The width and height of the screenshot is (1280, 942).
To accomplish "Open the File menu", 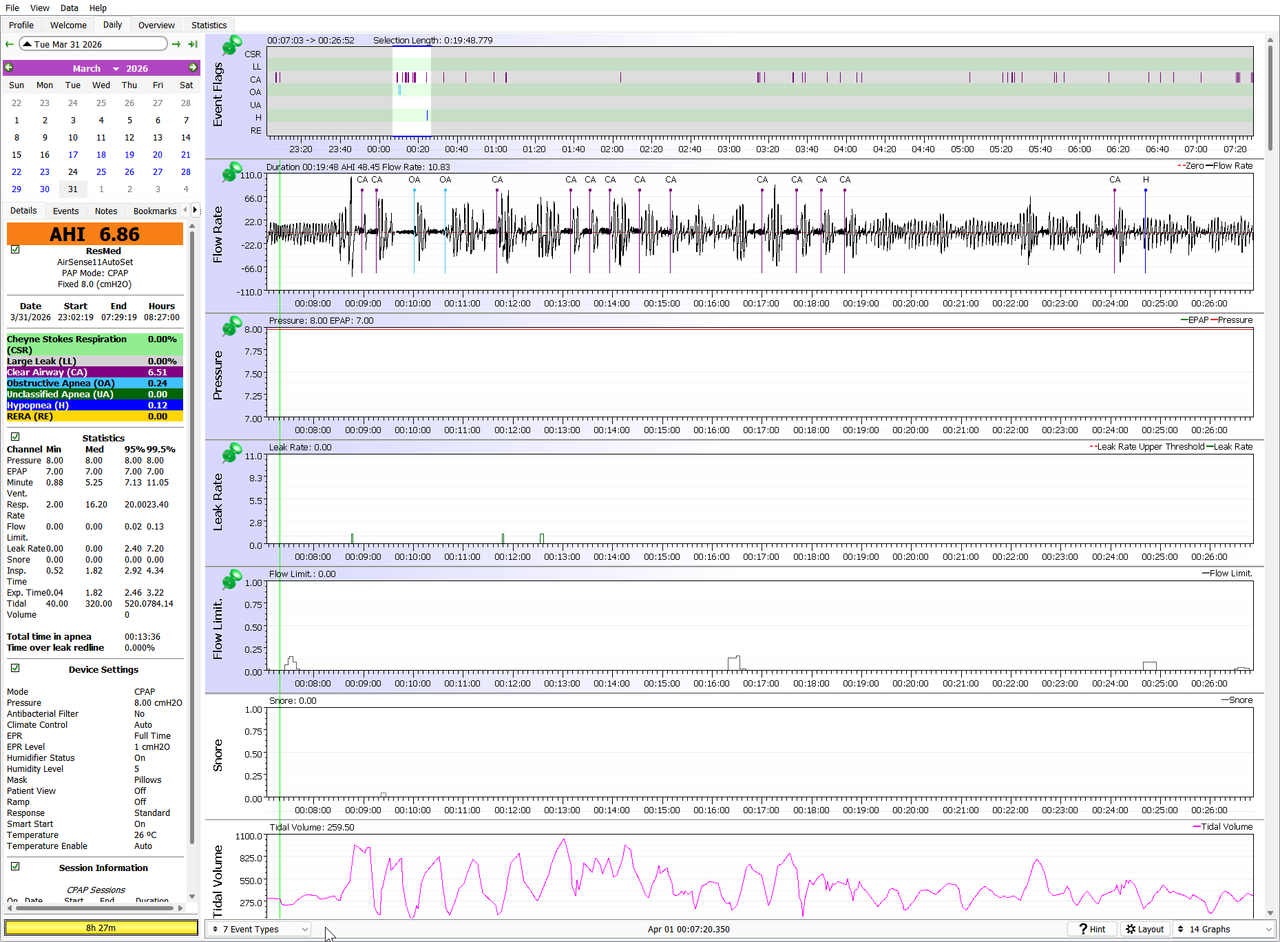I will point(12,7).
